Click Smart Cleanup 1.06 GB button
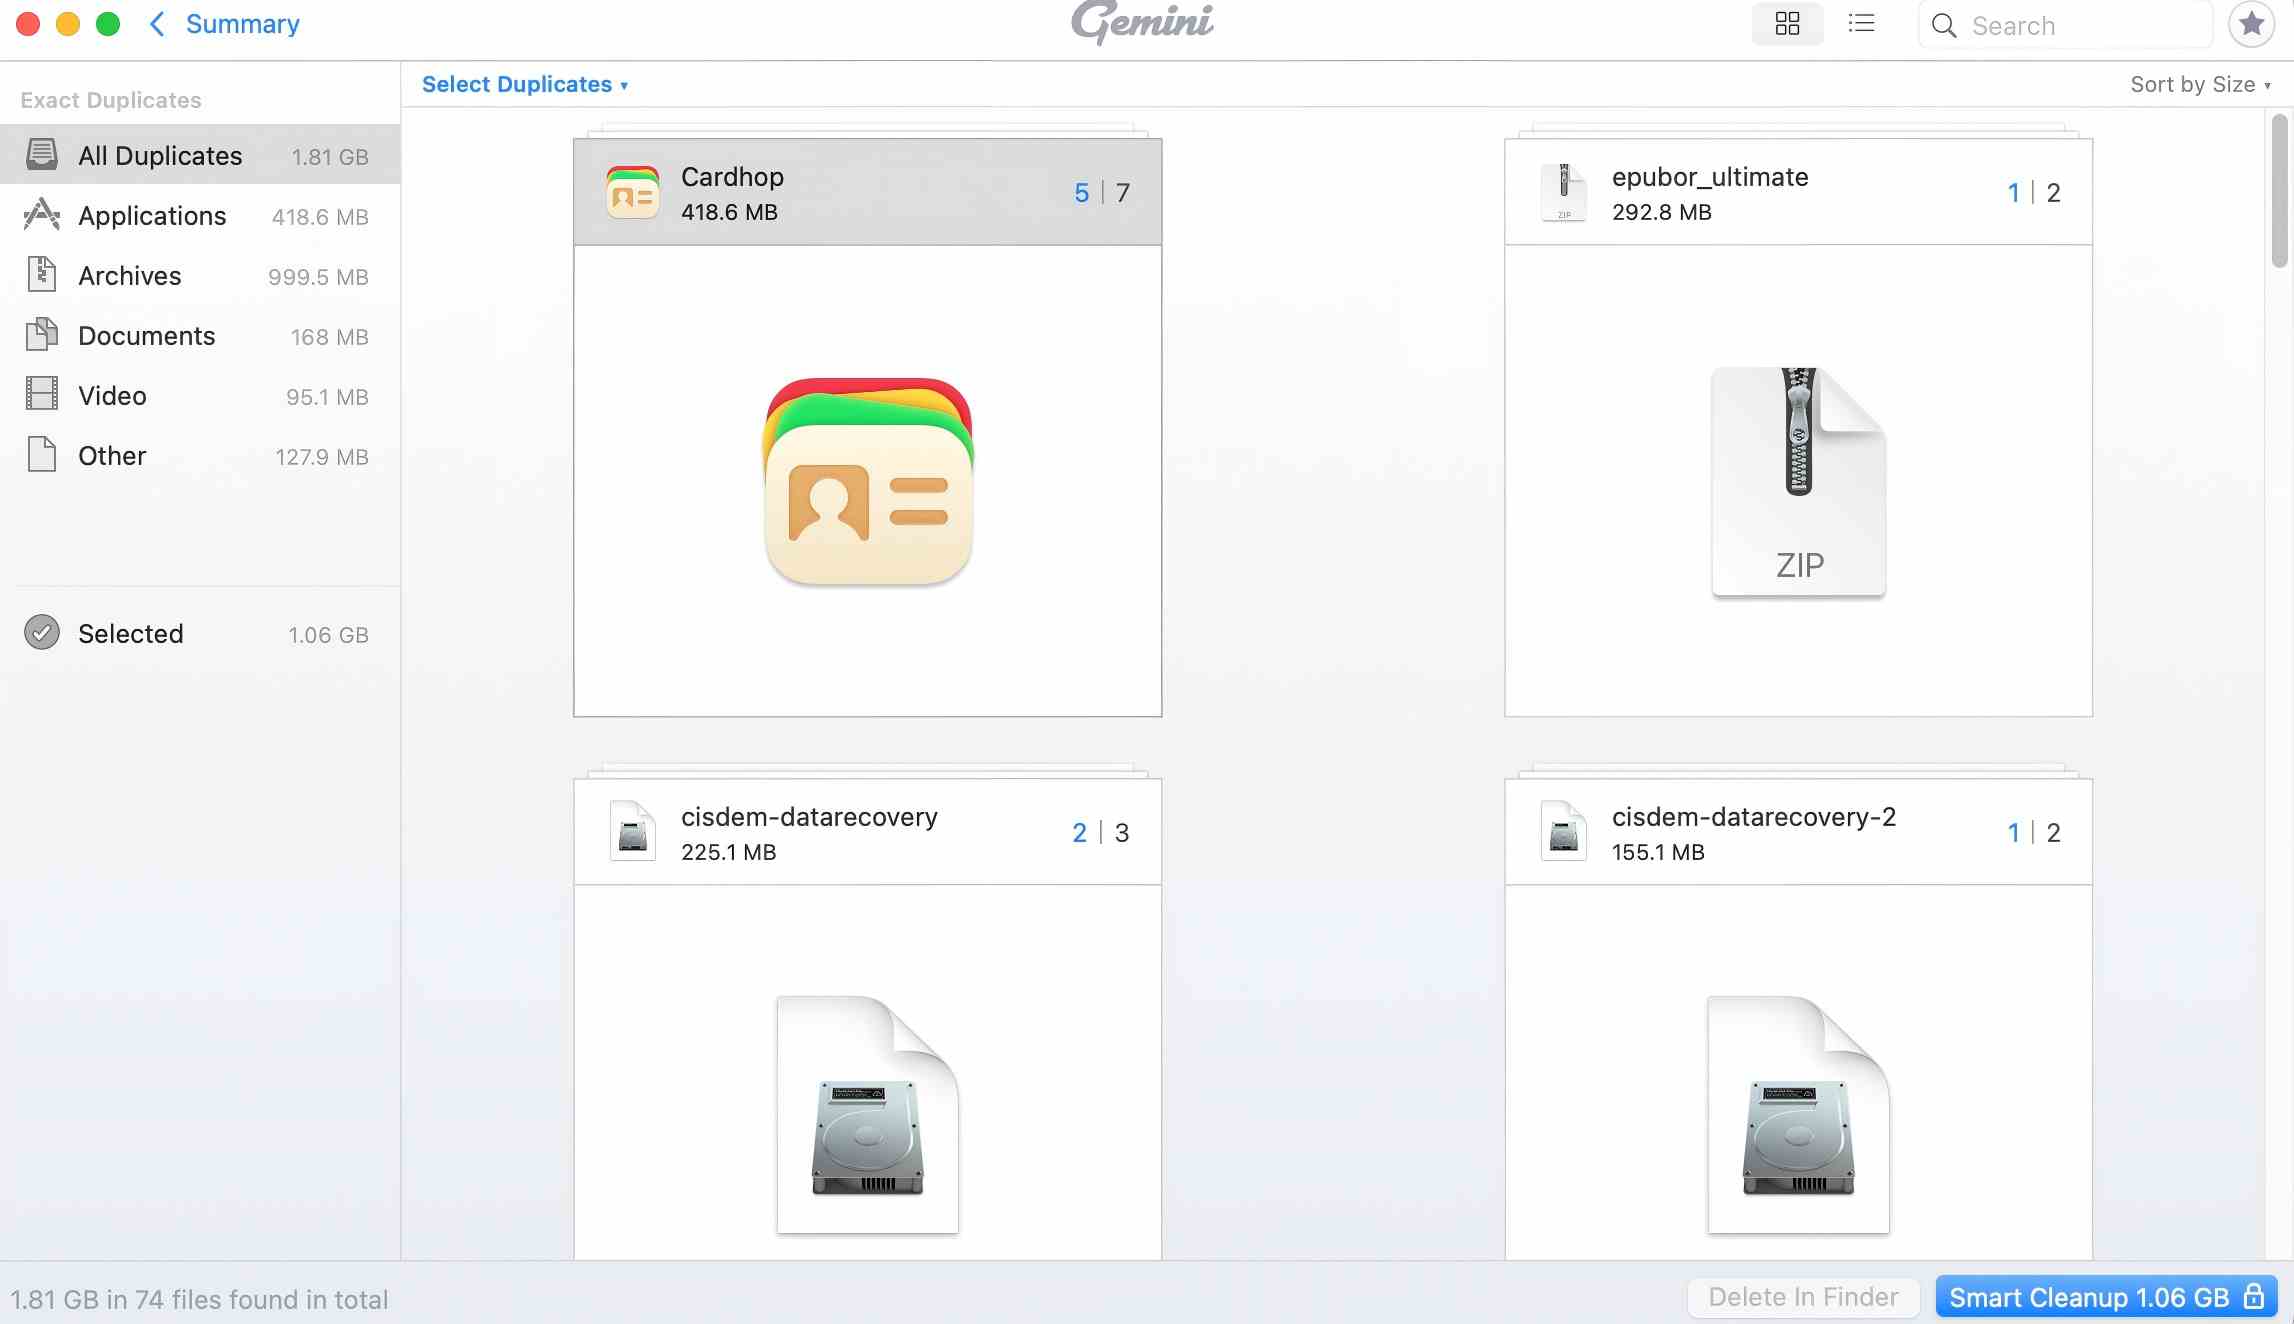 point(2105,1297)
